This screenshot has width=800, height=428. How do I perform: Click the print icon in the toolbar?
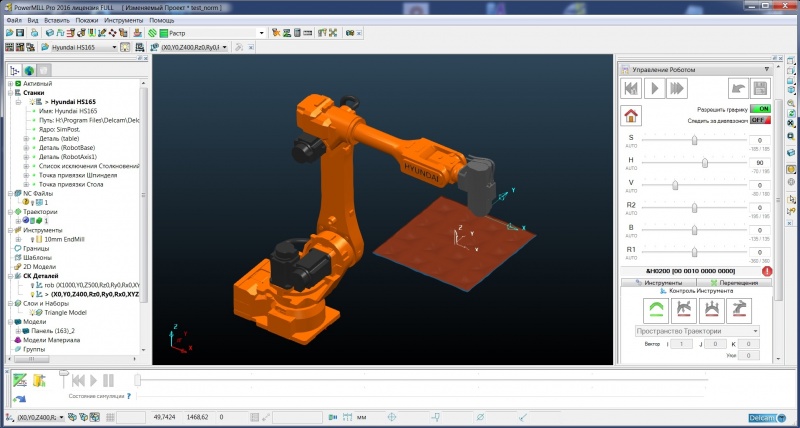point(34,33)
